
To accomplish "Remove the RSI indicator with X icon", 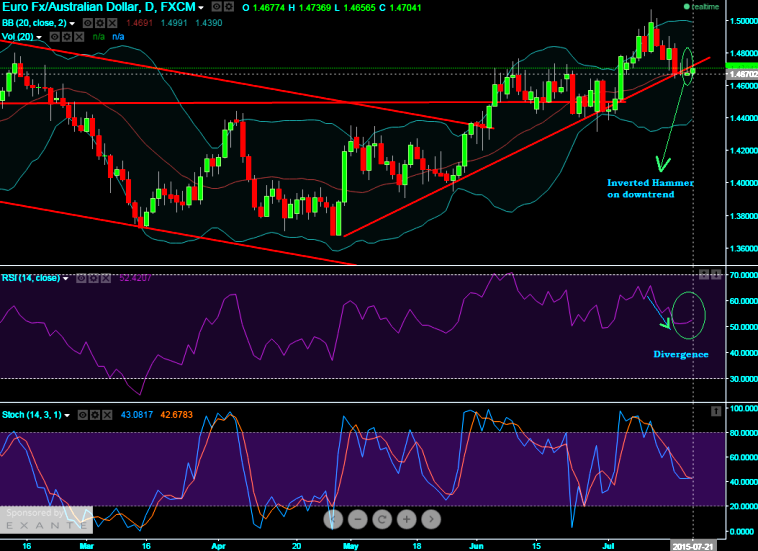I will [106, 278].
